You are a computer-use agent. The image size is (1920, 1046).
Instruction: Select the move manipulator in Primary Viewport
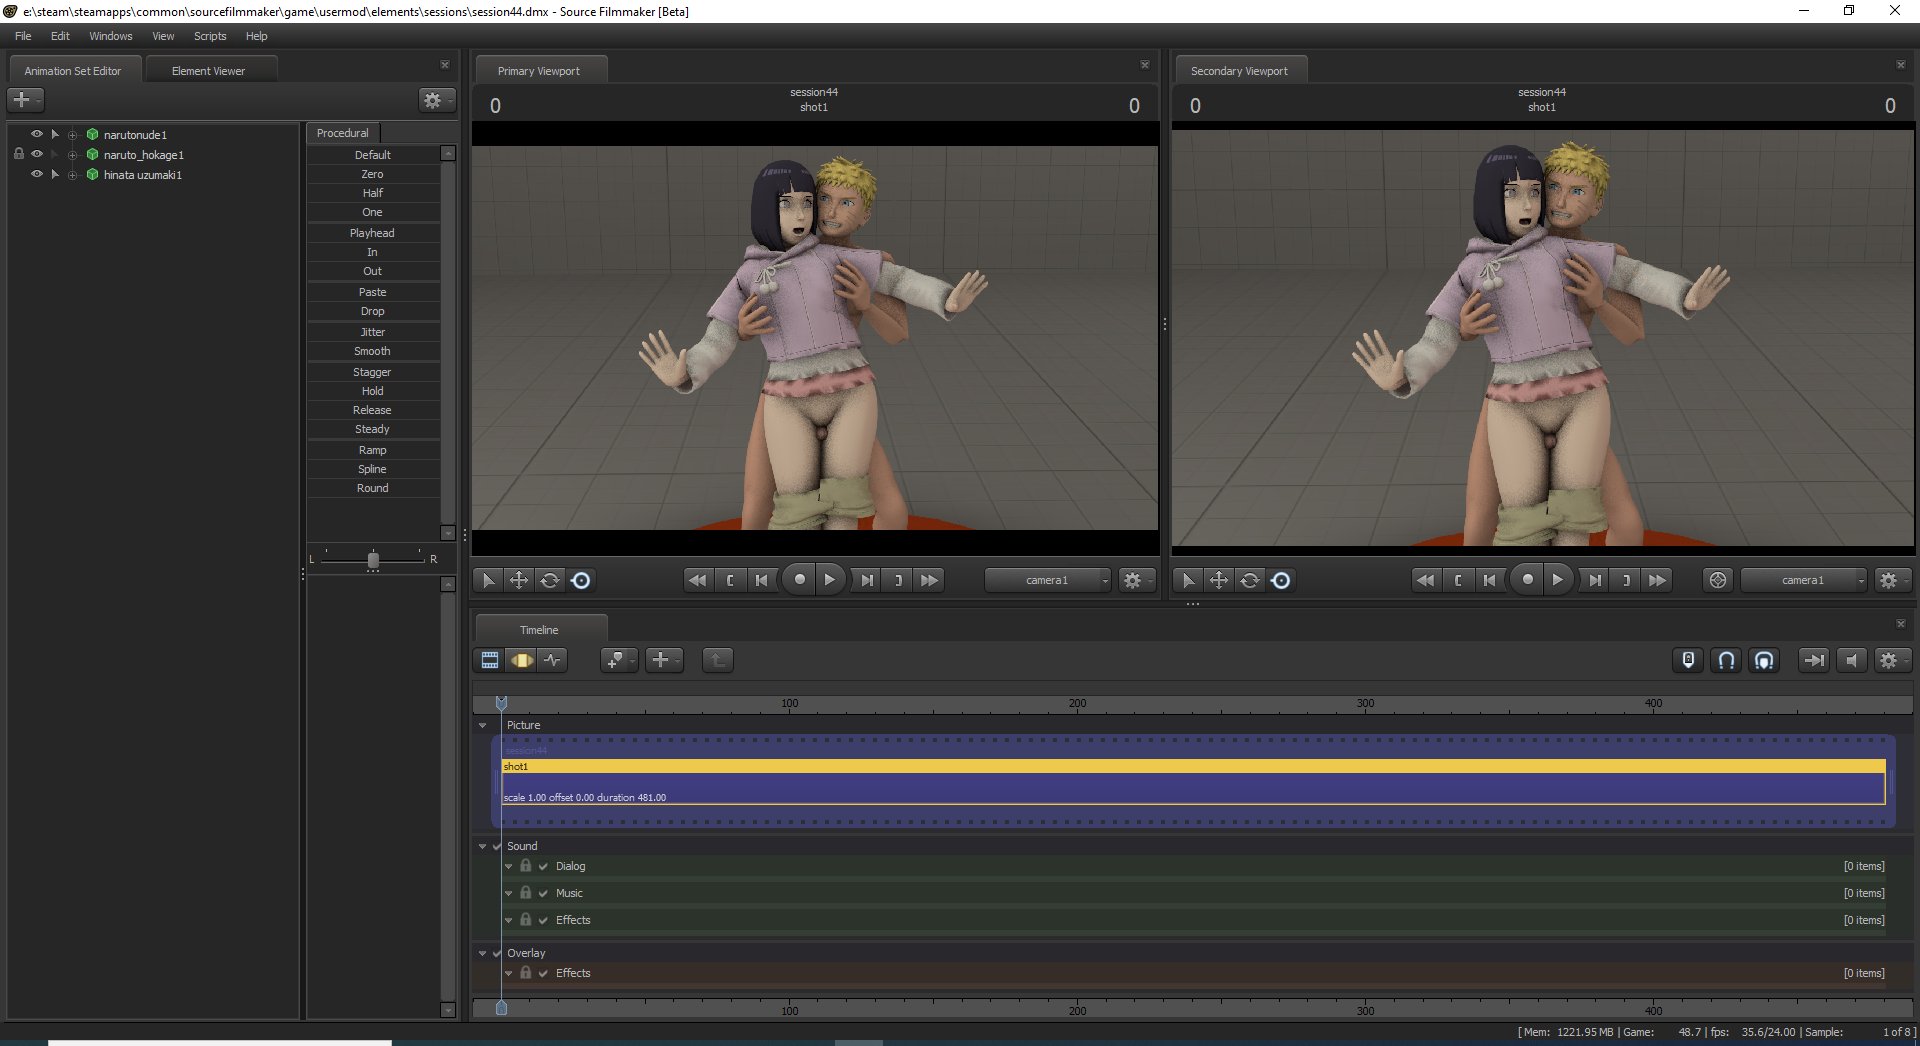tap(519, 580)
